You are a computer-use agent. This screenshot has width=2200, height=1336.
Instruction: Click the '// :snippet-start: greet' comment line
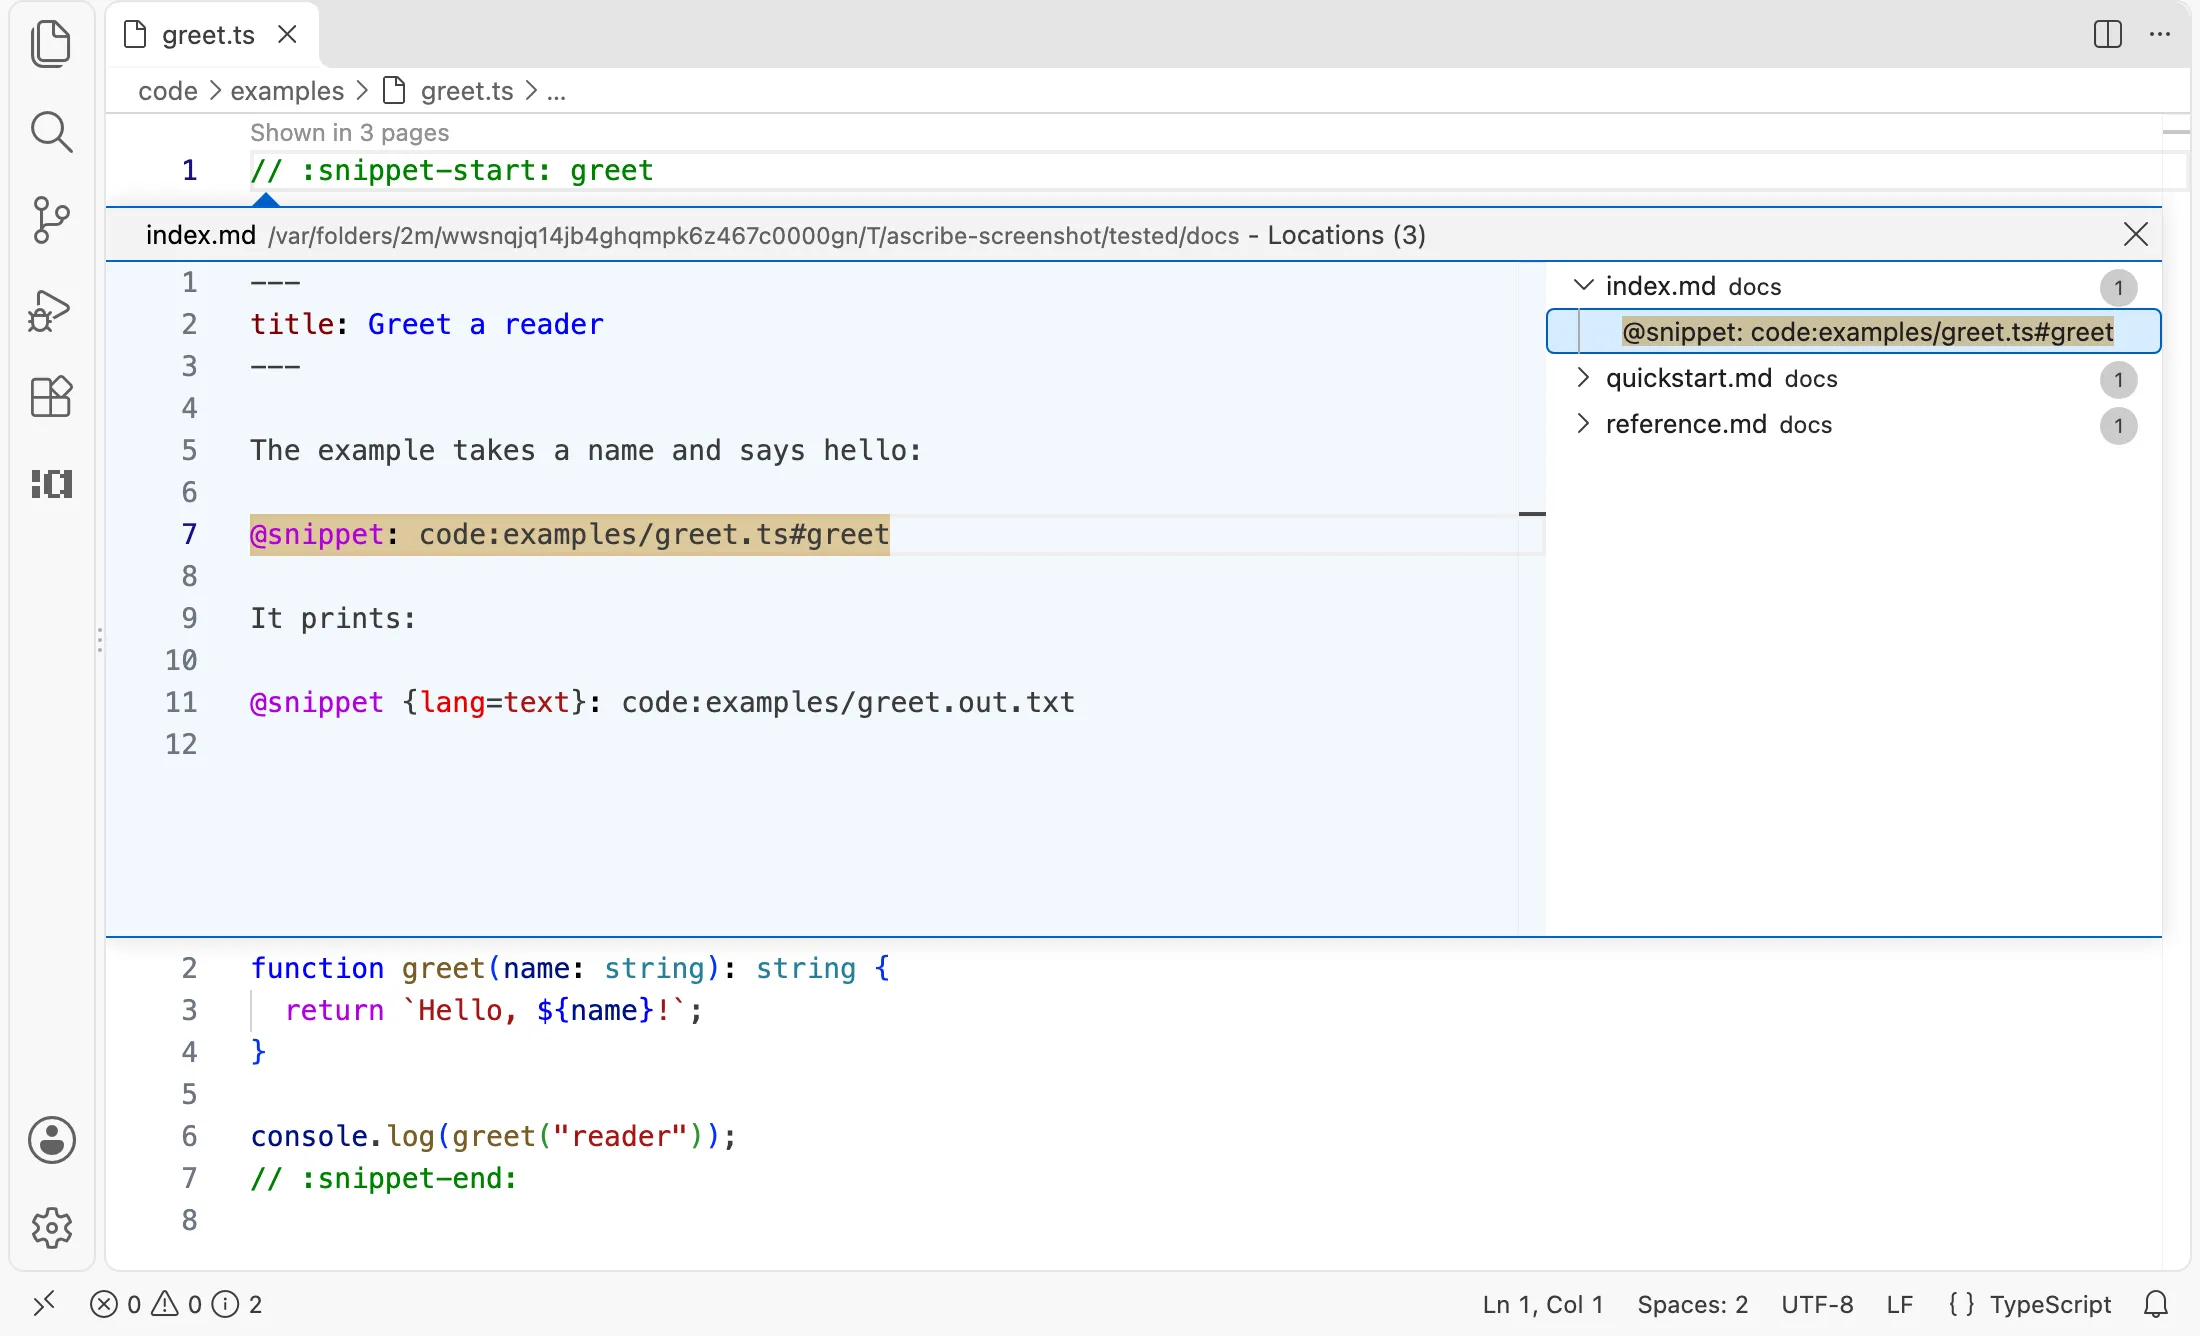(452, 170)
